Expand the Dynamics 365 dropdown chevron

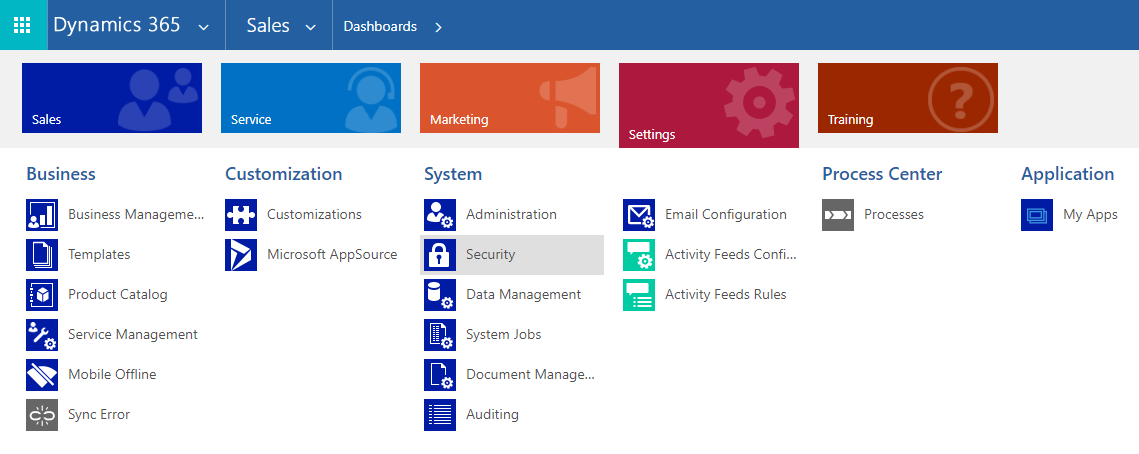point(204,27)
